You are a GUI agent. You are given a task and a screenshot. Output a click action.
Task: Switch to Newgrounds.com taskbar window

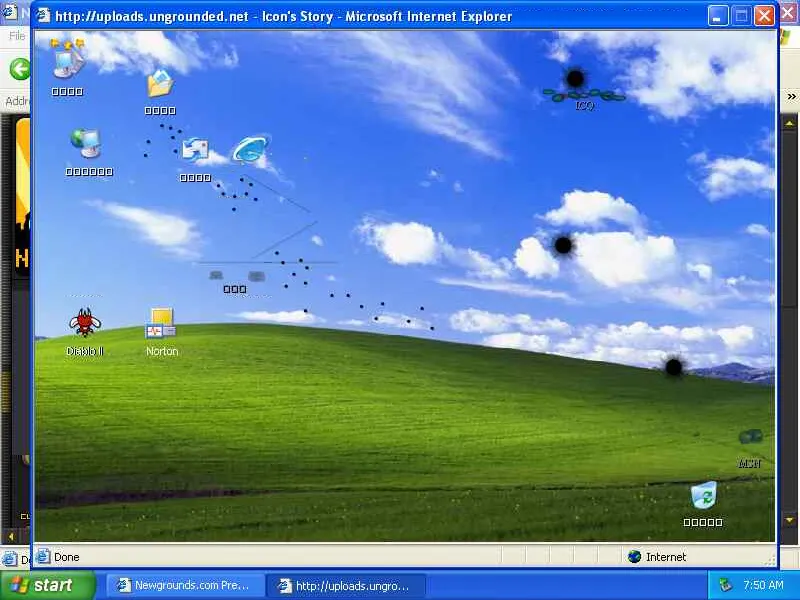click(x=186, y=585)
